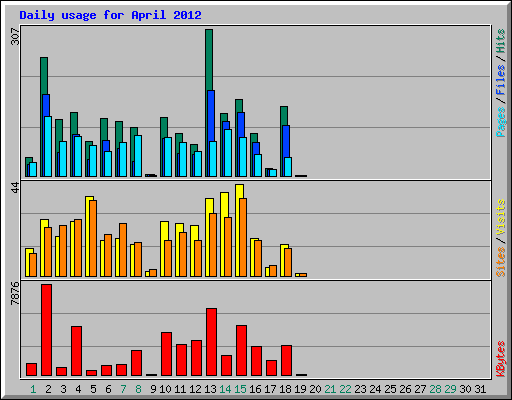This screenshot has width=512, height=400.
Task: Click the tallest yellow visits bar for day 15
Action: pyautogui.click(x=239, y=191)
